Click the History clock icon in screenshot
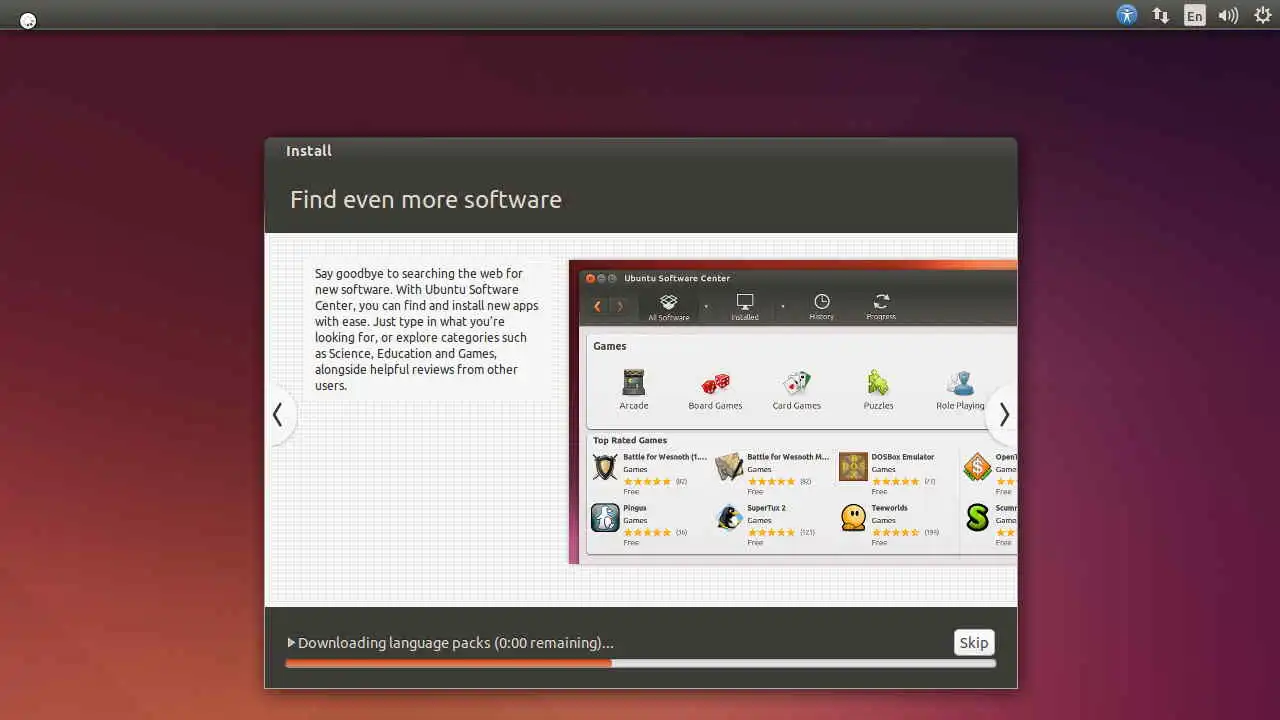The image size is (1280, 720). [821, 301]
